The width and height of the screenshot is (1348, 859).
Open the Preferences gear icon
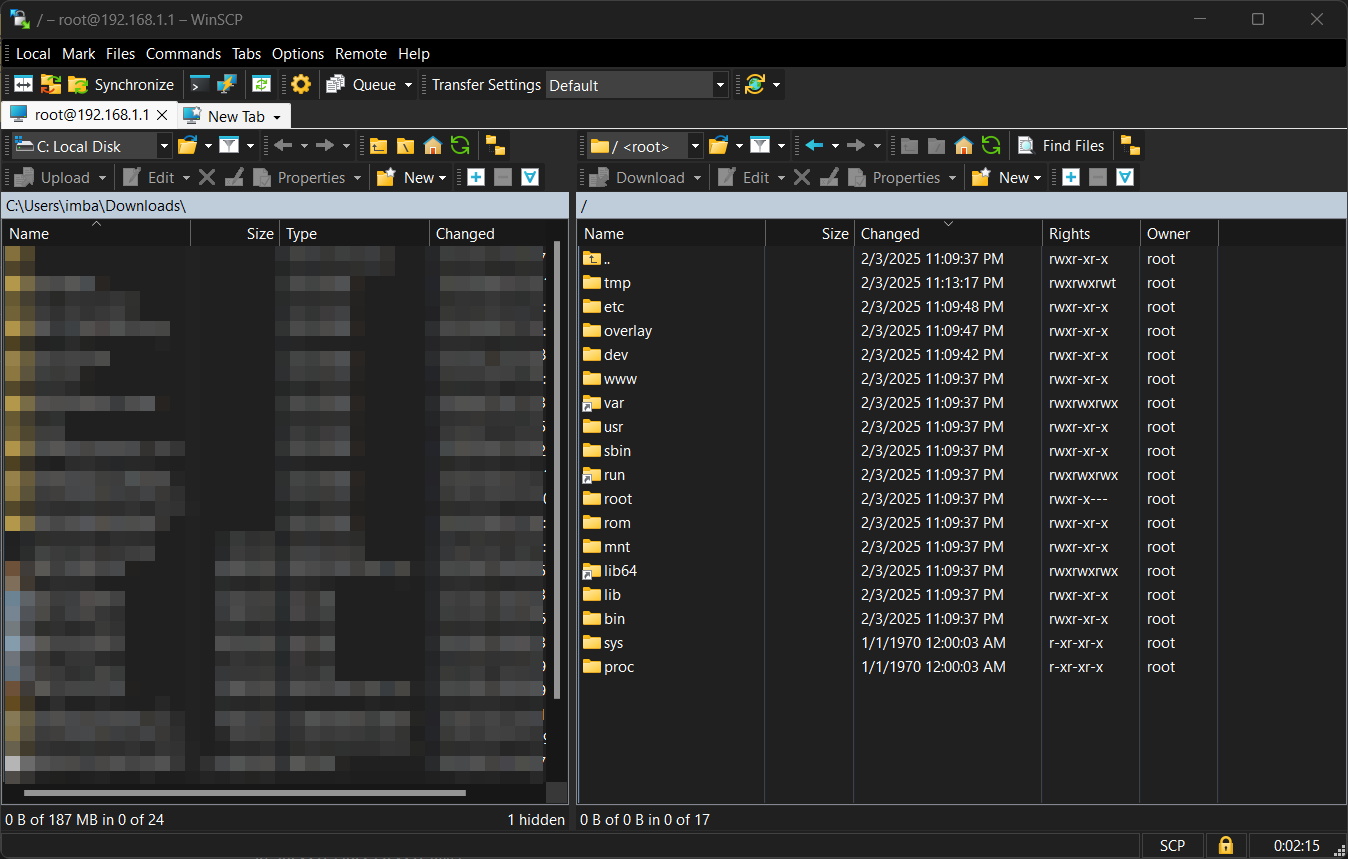click(x=301, y=85)
